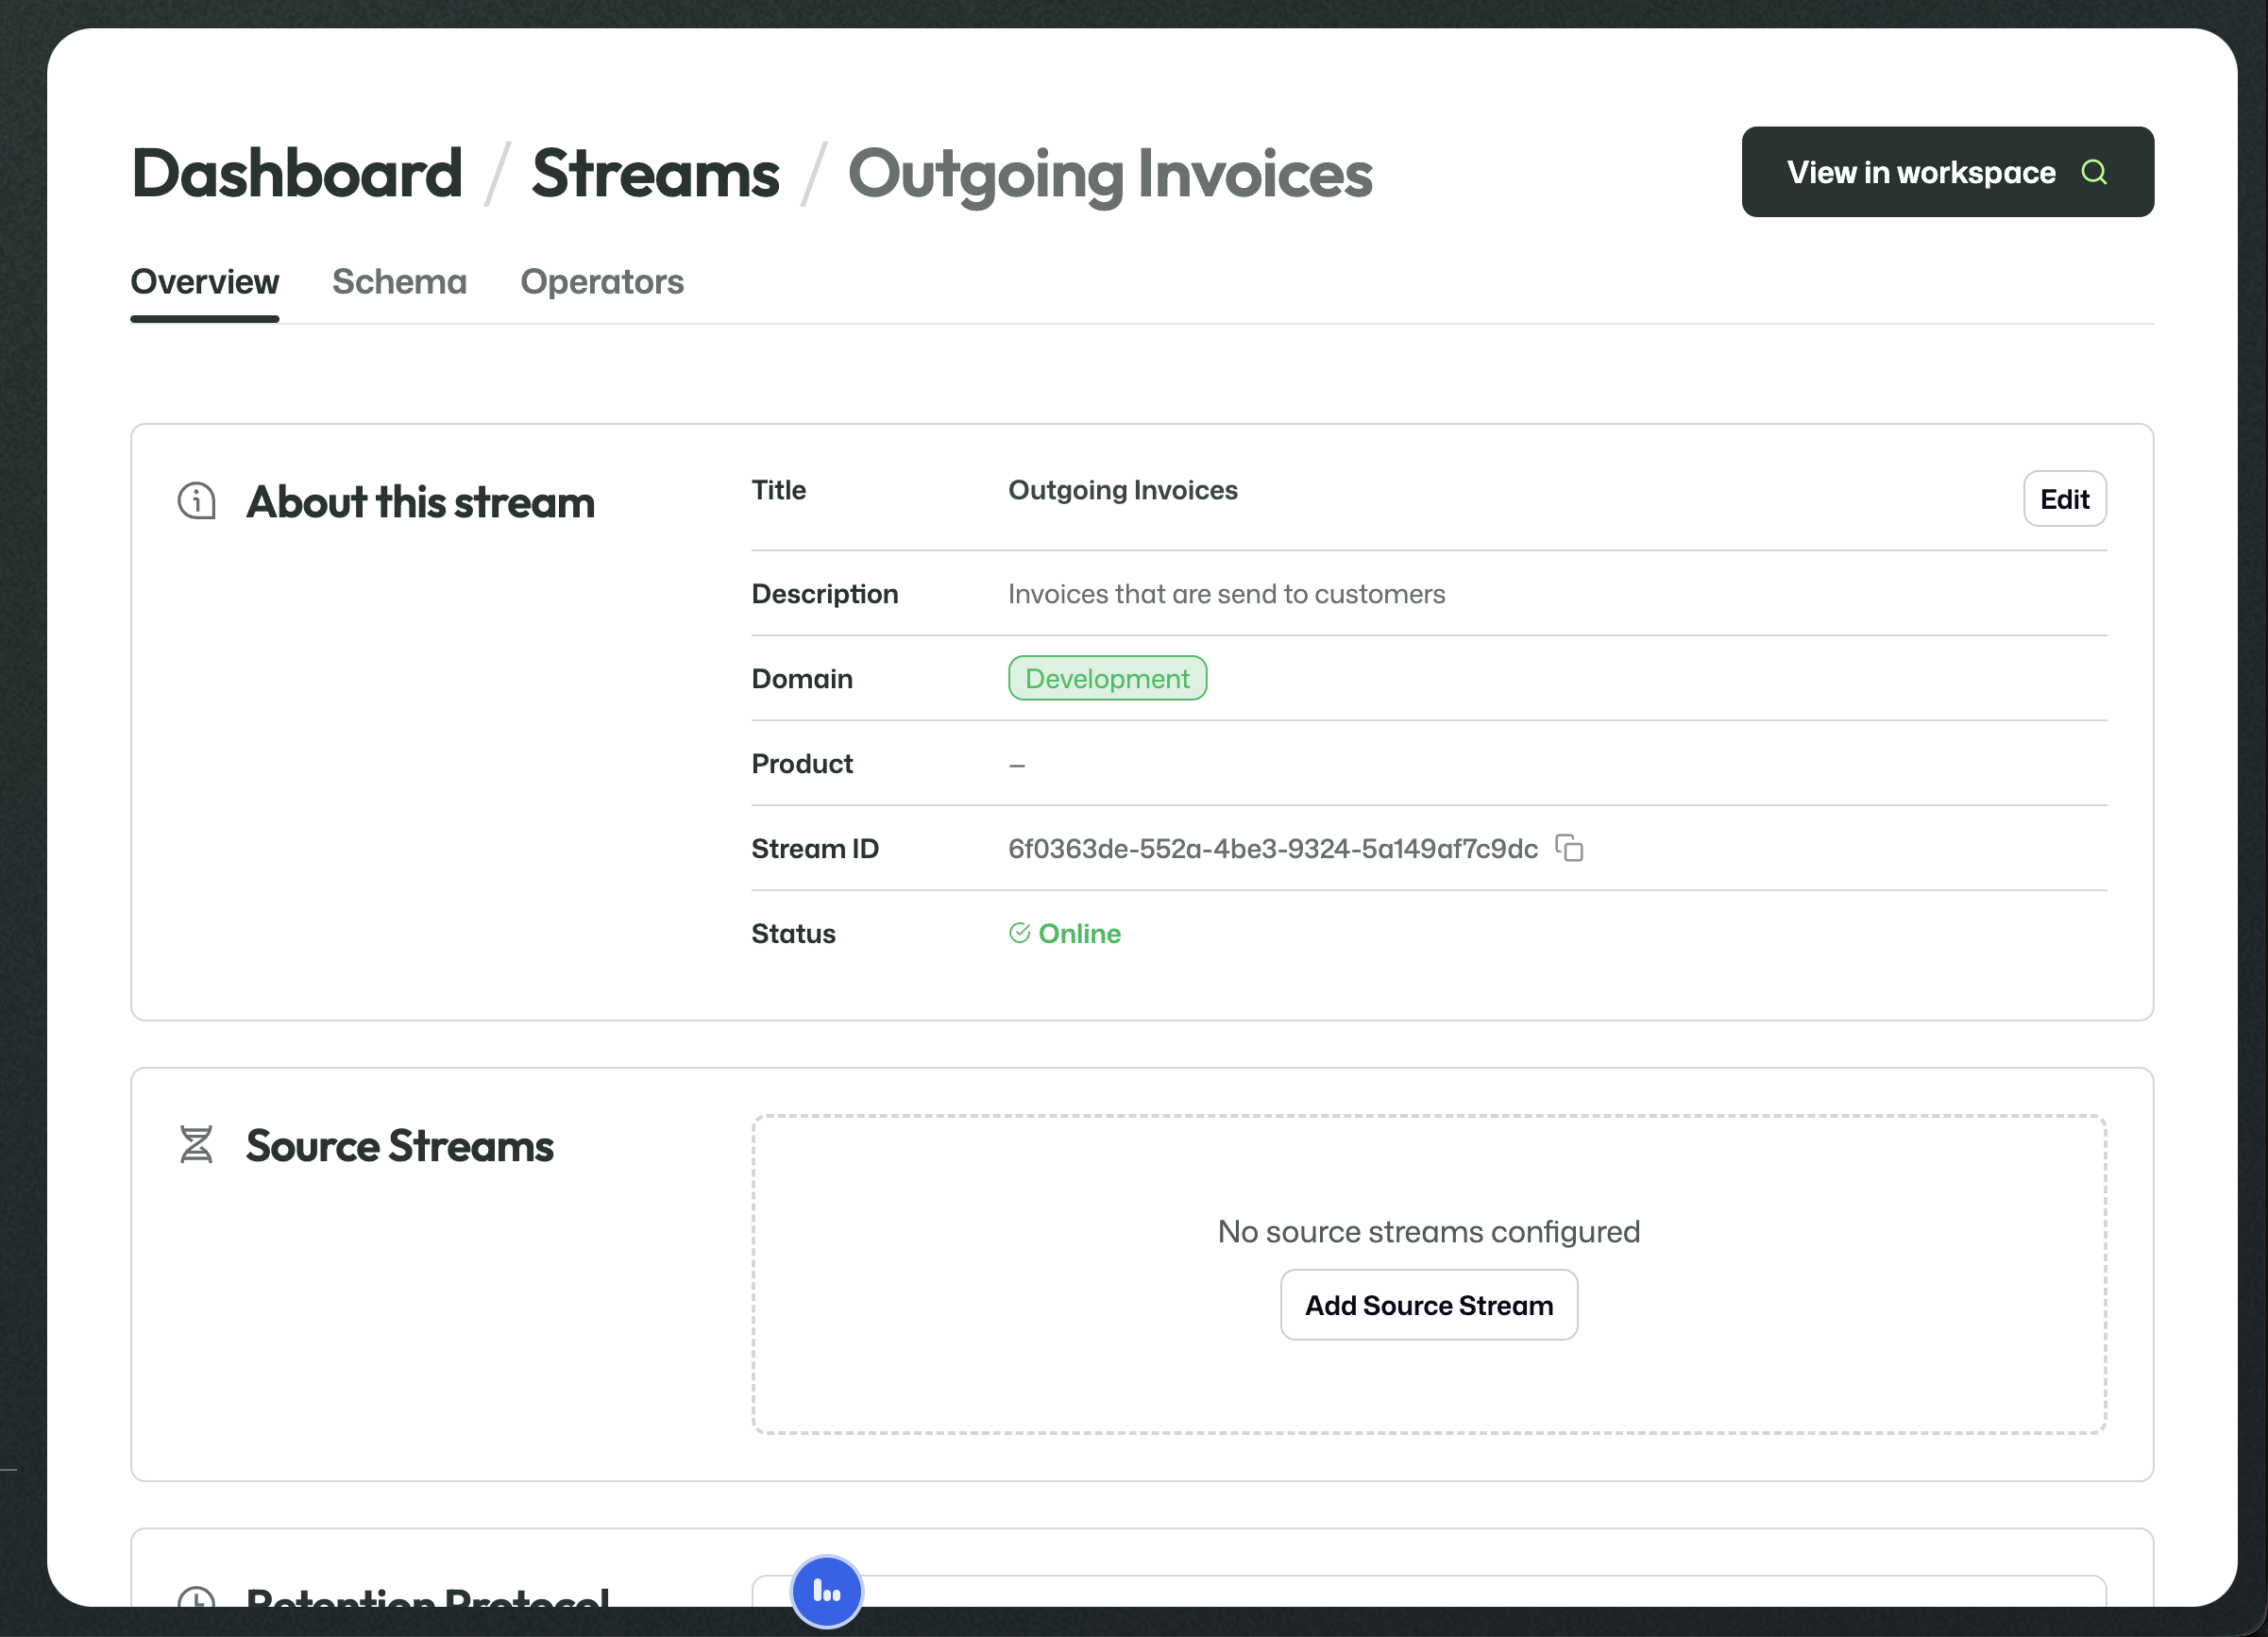This screenshot has height=1637, width=2268.
Task: Click the Description field label
Action: click(824, 594)
